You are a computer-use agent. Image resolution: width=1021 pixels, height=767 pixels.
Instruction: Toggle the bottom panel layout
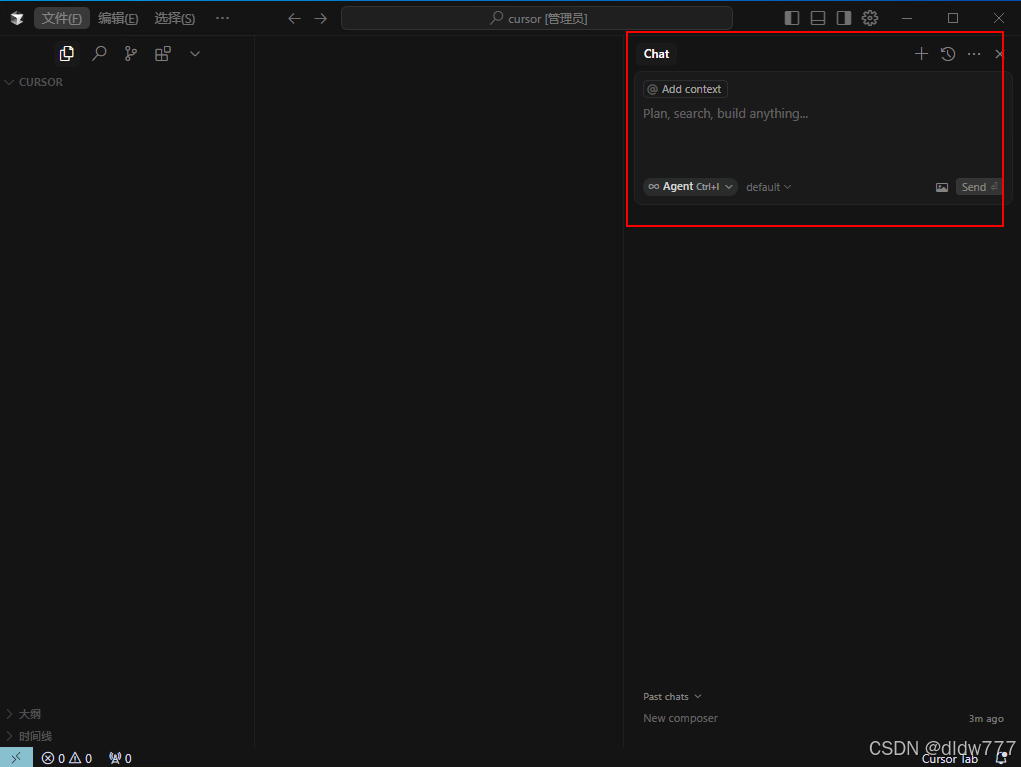click(x=818, y=18)
